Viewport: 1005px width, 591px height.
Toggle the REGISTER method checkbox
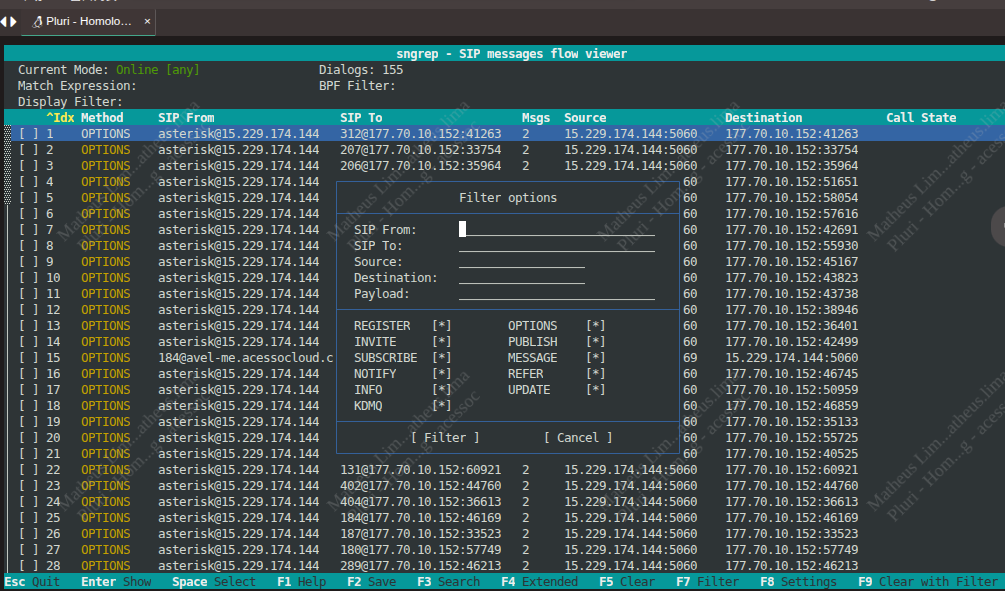[x=441, y=326]
